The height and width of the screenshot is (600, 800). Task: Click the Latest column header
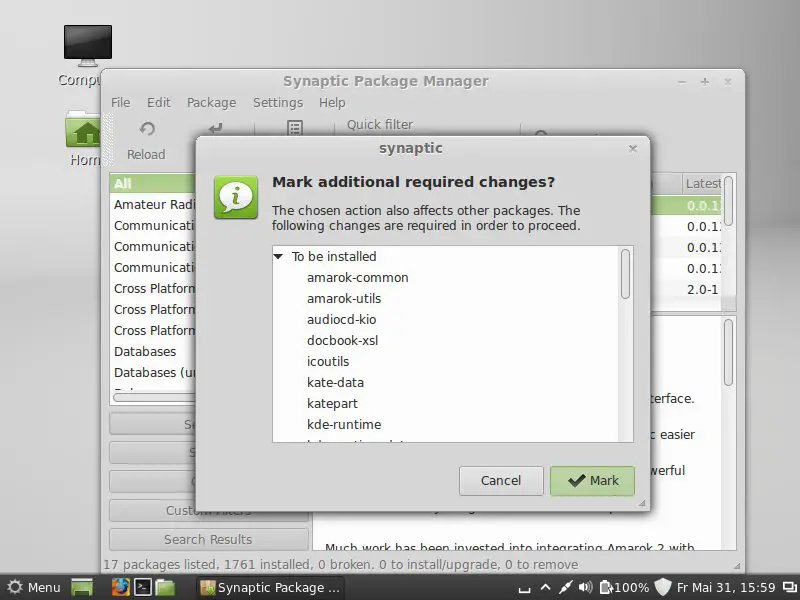point(702,183)
